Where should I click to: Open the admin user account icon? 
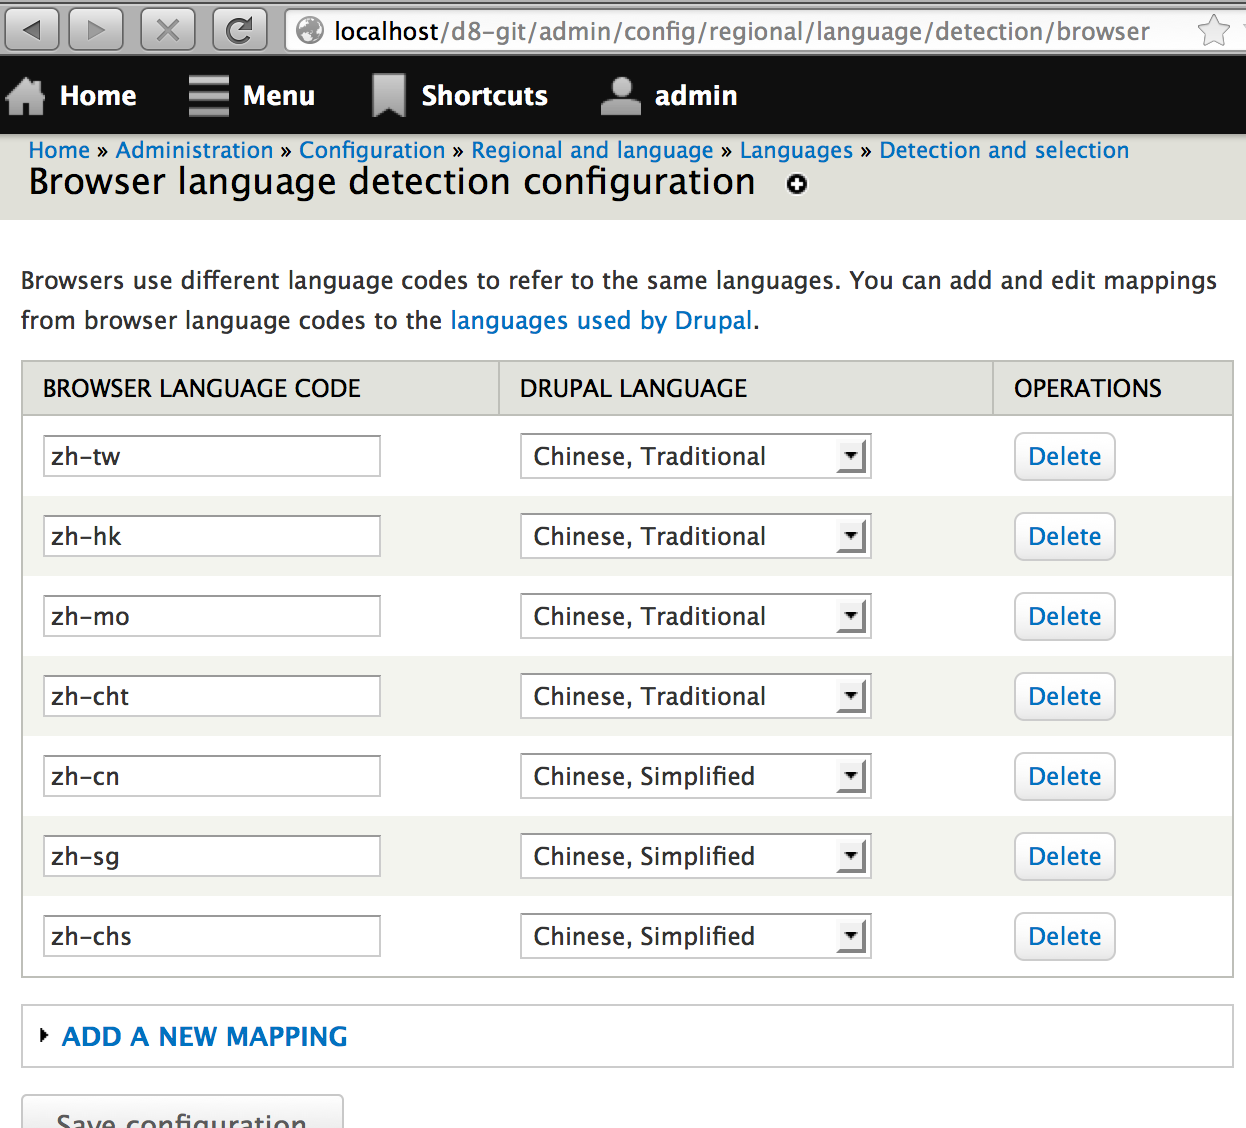(x=620, y=93)
